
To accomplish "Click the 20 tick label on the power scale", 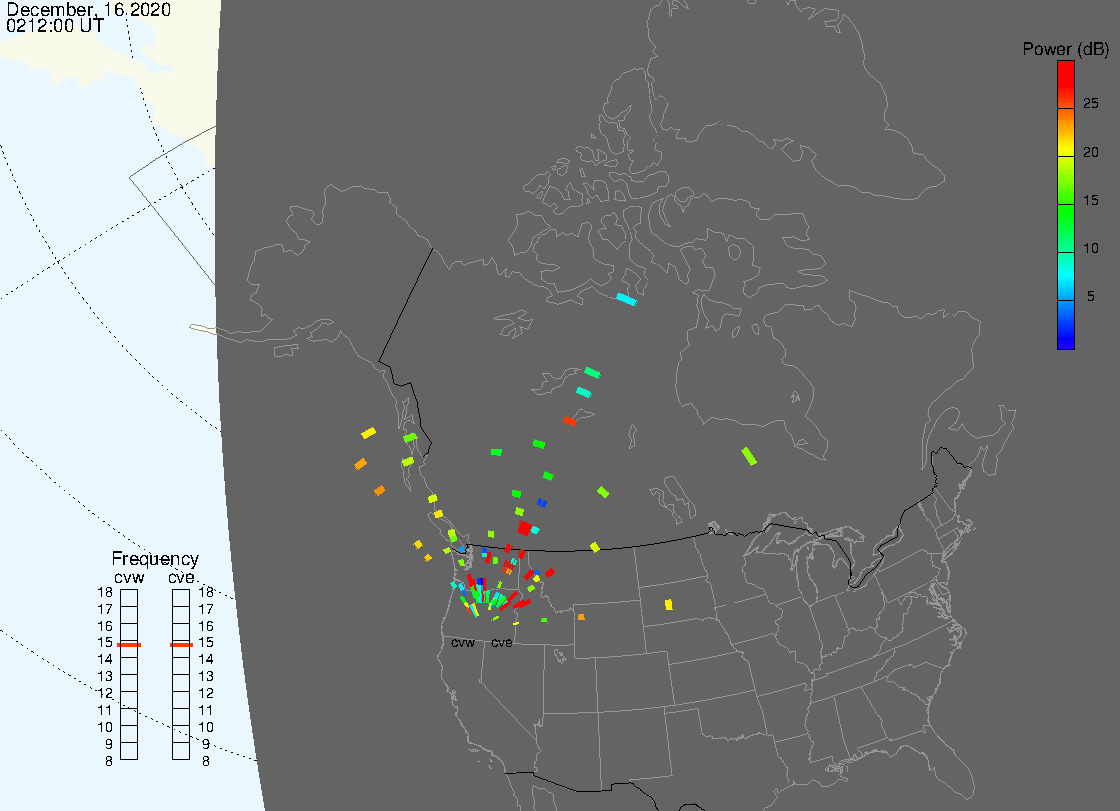I will click(1091, 152).
